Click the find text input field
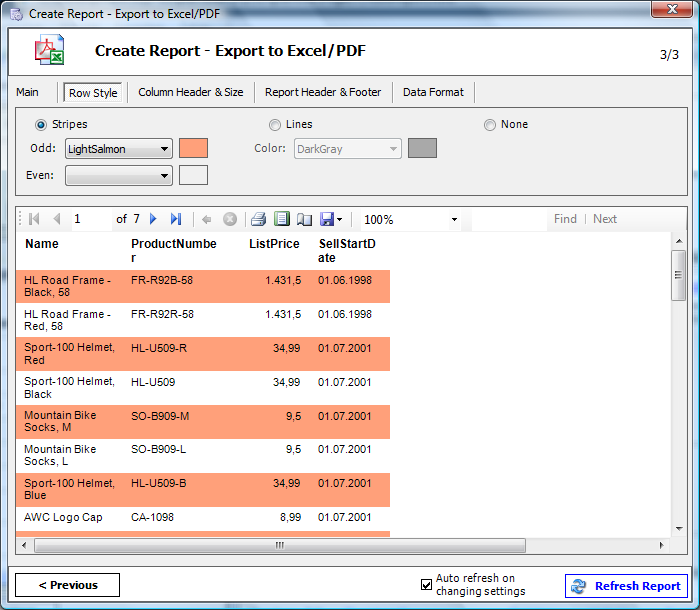Viewport: 700px width, 610px height. [509, 219]
